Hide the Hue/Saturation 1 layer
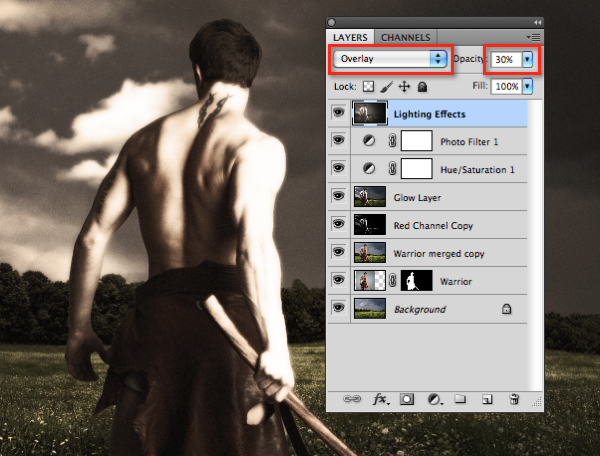Viewport: 600px width, 456px height. (339, 168)
